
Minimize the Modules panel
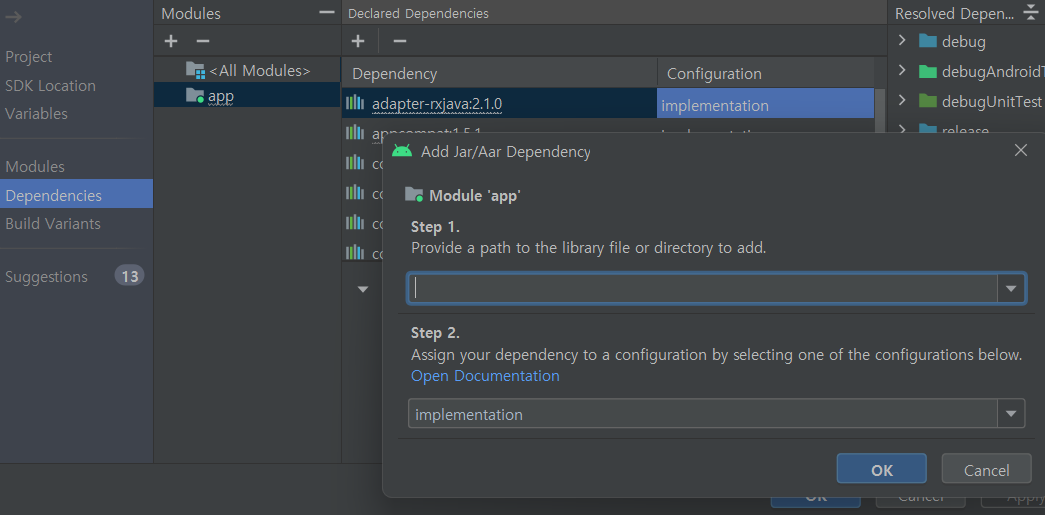[x=327, y=13]
